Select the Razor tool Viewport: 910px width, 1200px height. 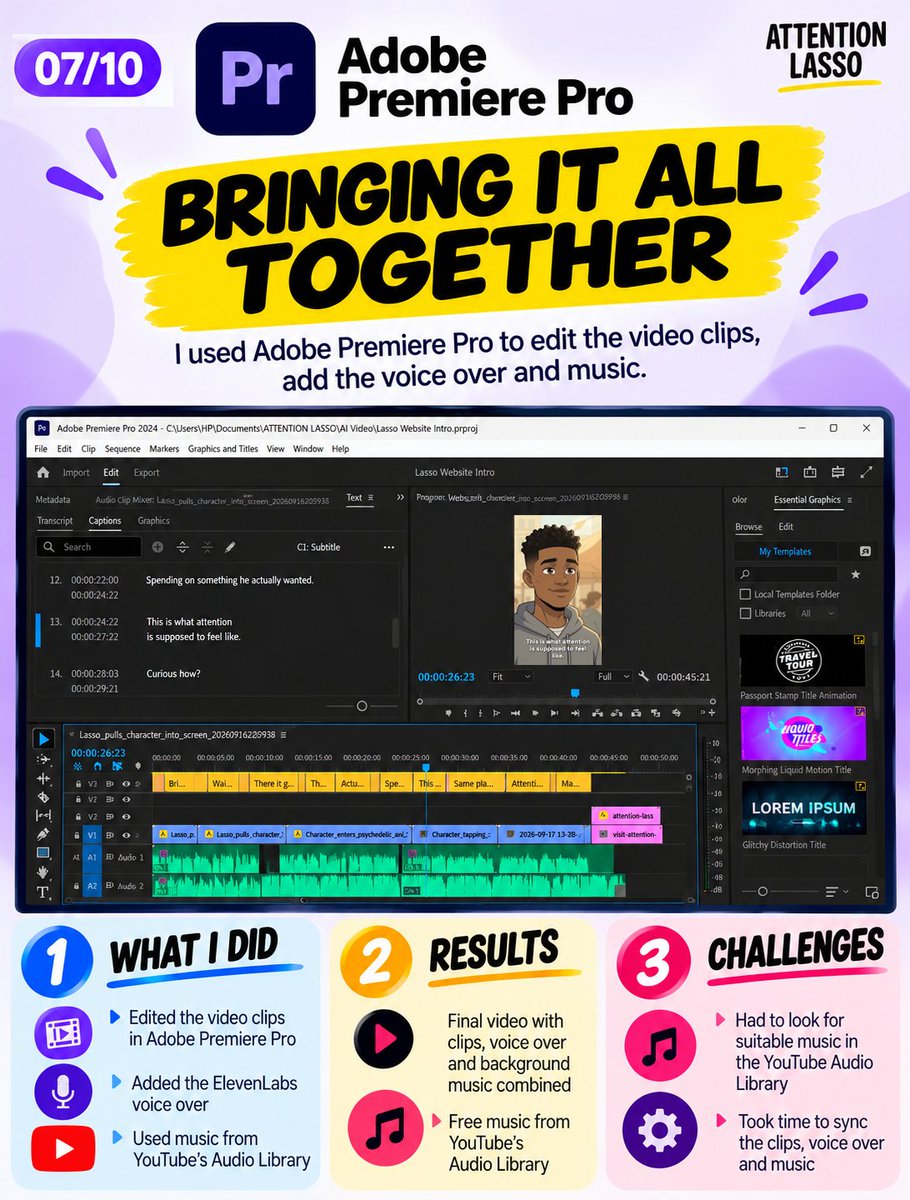click(43, 797)
